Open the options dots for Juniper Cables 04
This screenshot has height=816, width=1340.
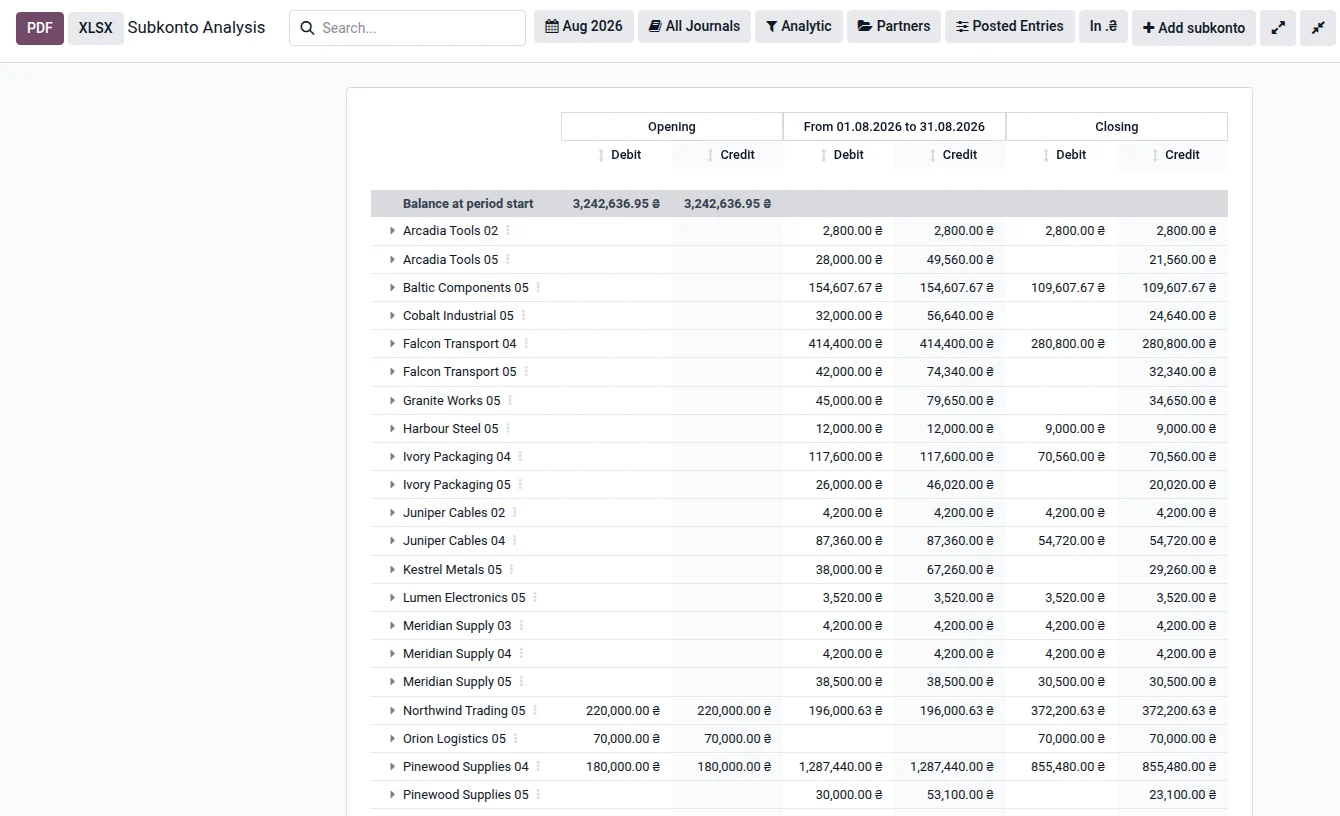pos(515,541)
